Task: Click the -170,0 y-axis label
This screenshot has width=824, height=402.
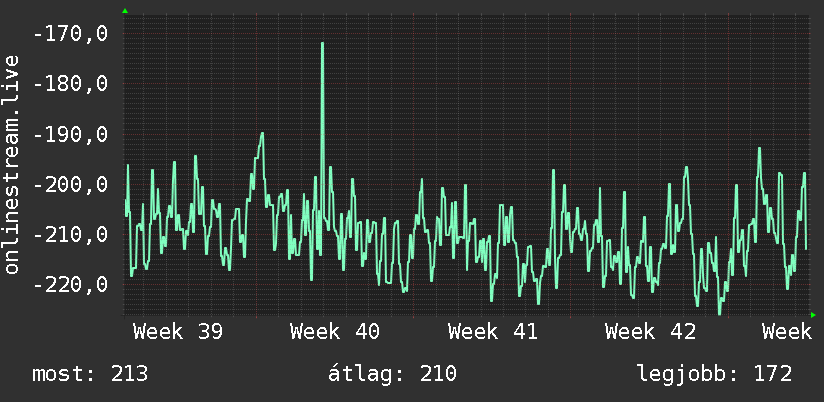Action: click(70, 34)
